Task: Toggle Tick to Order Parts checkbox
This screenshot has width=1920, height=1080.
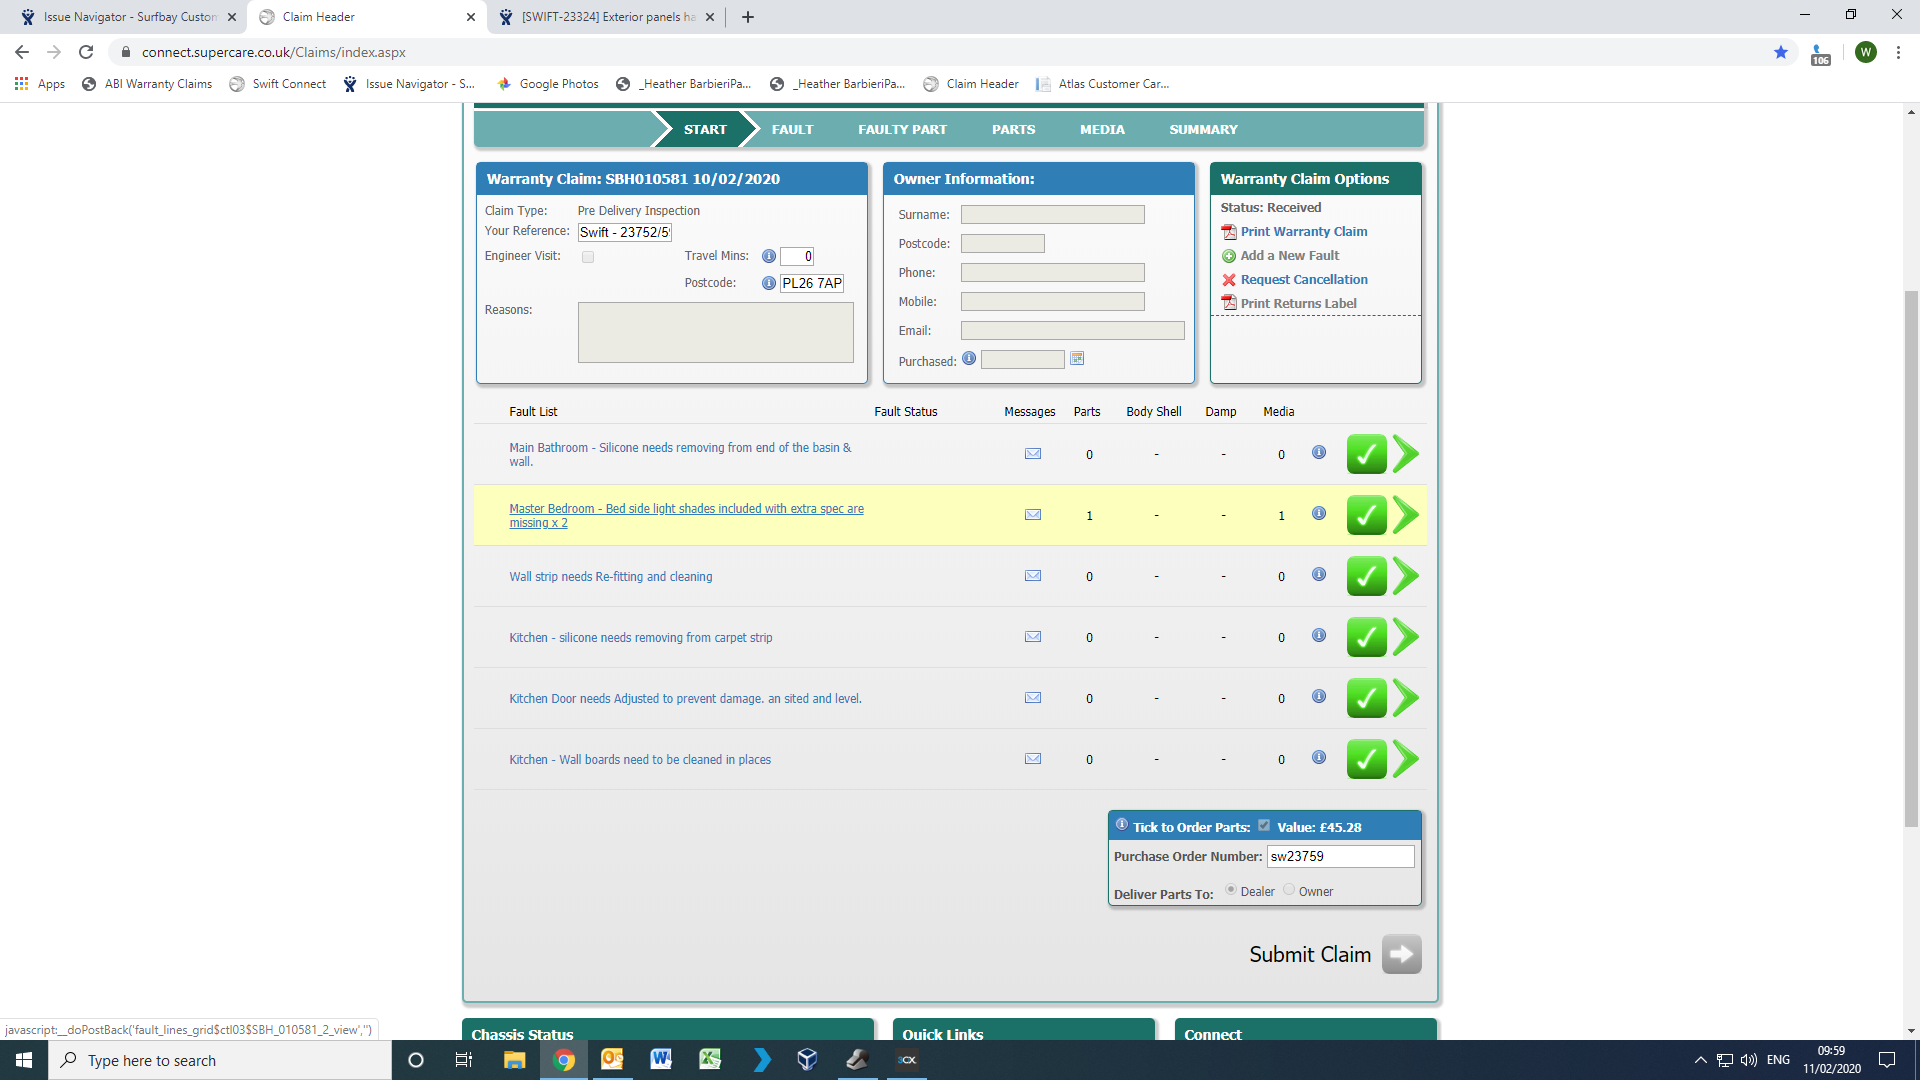Action: (x=1264, y=826)
